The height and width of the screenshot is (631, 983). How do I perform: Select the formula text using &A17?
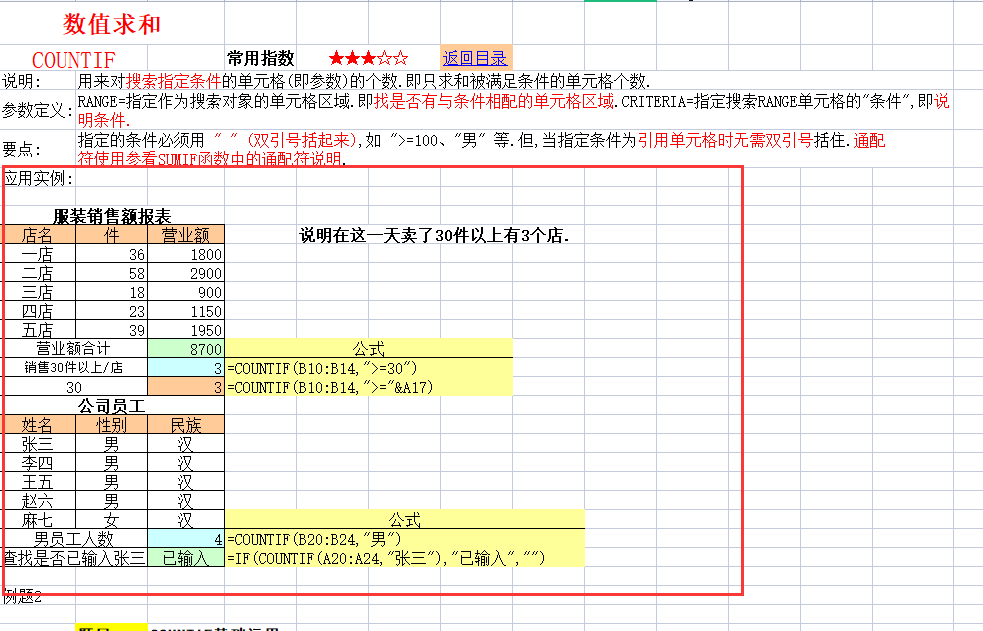click(x=330, y=387)
